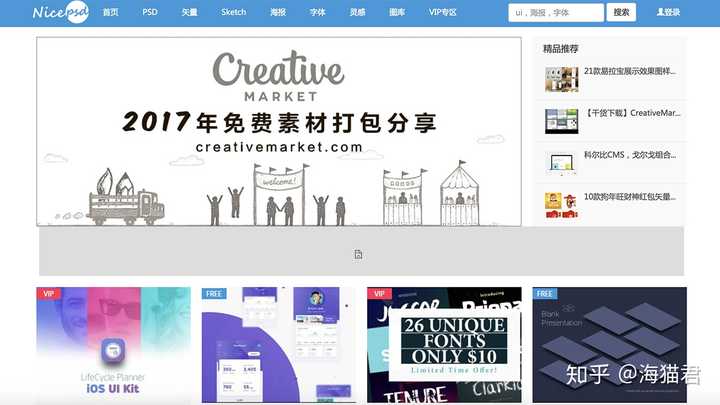Click the 搜索 button
This screenshot has width=720, height=405.
621,12
